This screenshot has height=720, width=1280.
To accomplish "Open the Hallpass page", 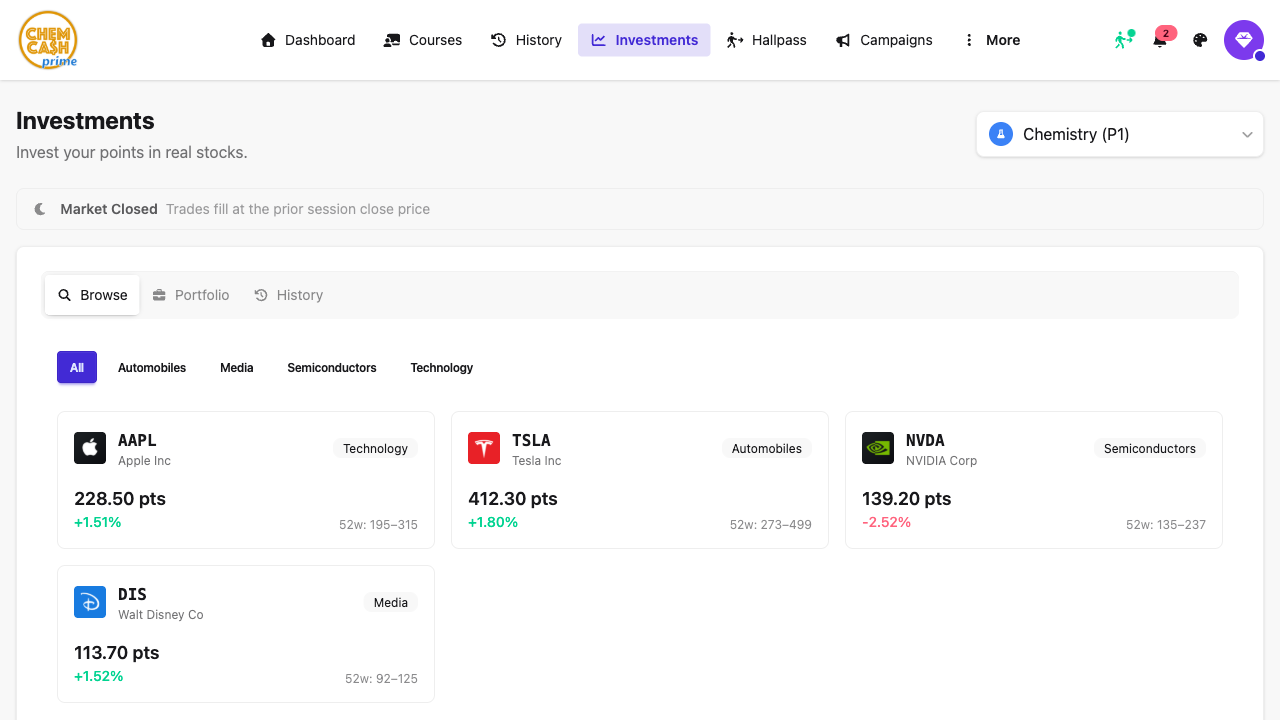I will 766,40.
